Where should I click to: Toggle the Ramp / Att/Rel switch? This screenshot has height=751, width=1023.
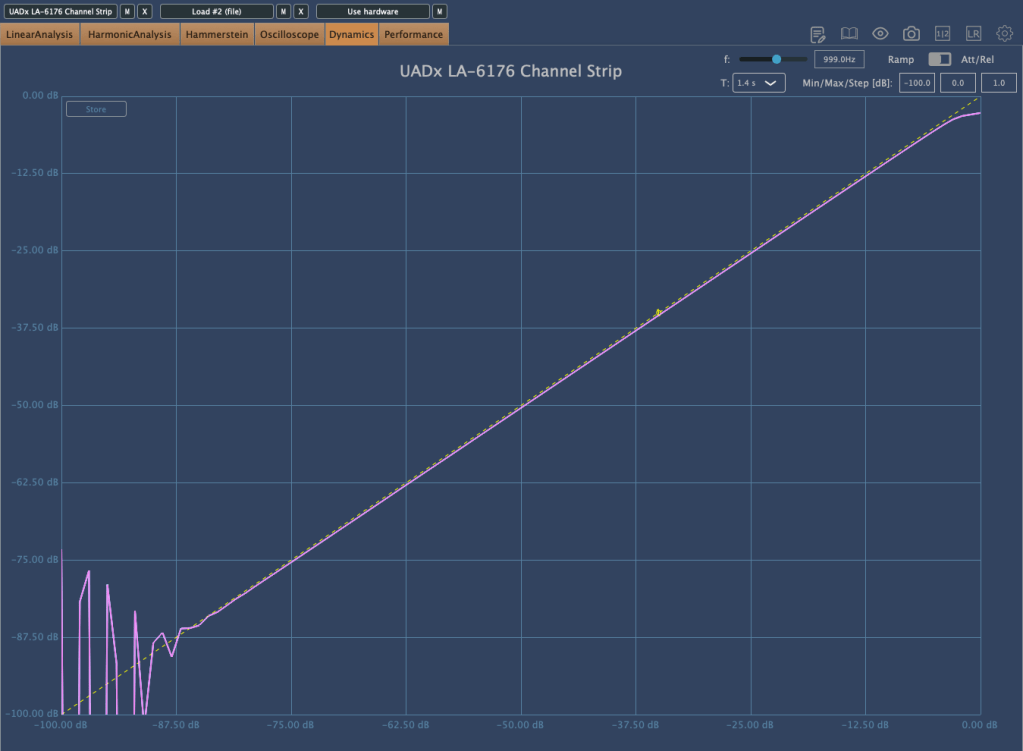(x=939, y=60)
